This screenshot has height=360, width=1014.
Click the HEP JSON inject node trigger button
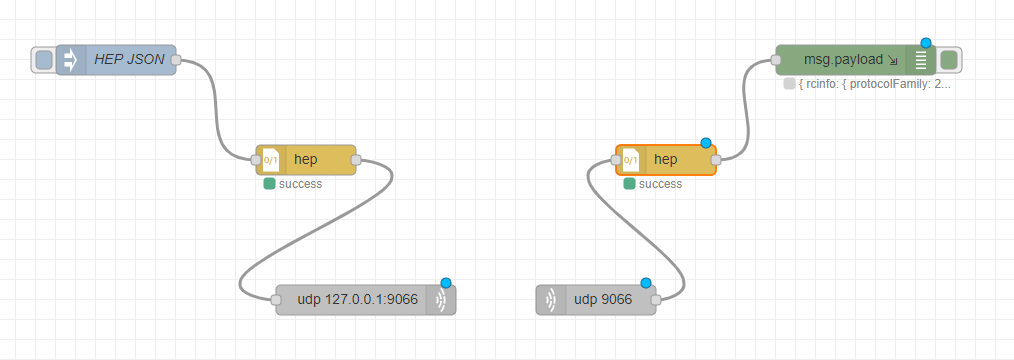pos(44,60)
